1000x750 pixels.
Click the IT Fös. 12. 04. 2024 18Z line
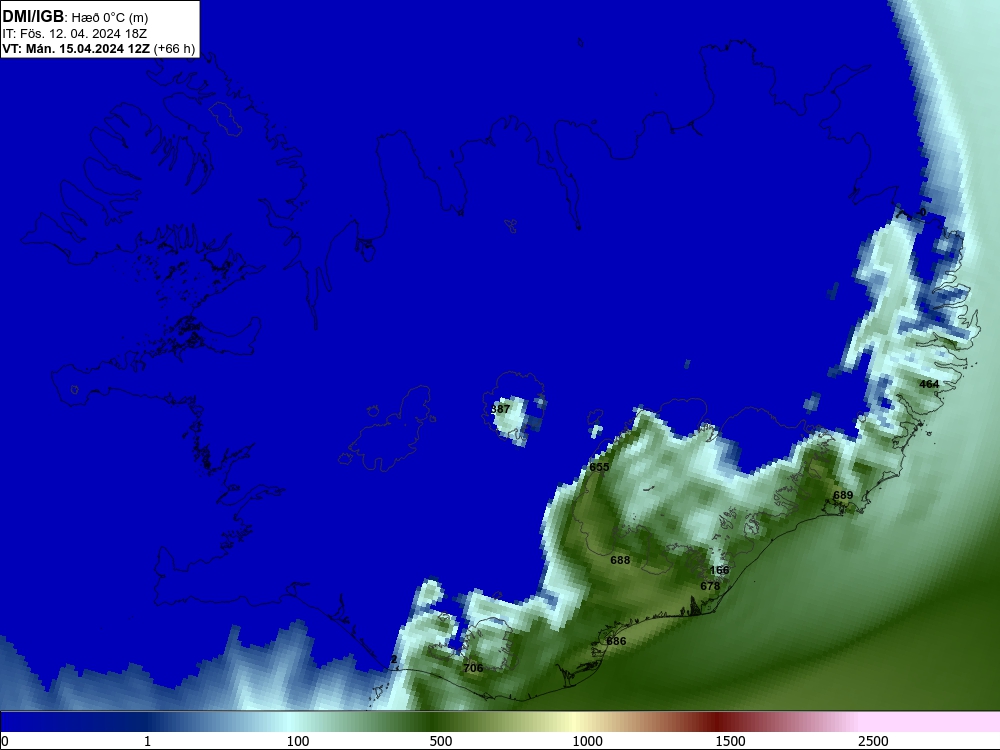[x=75, y=33]
